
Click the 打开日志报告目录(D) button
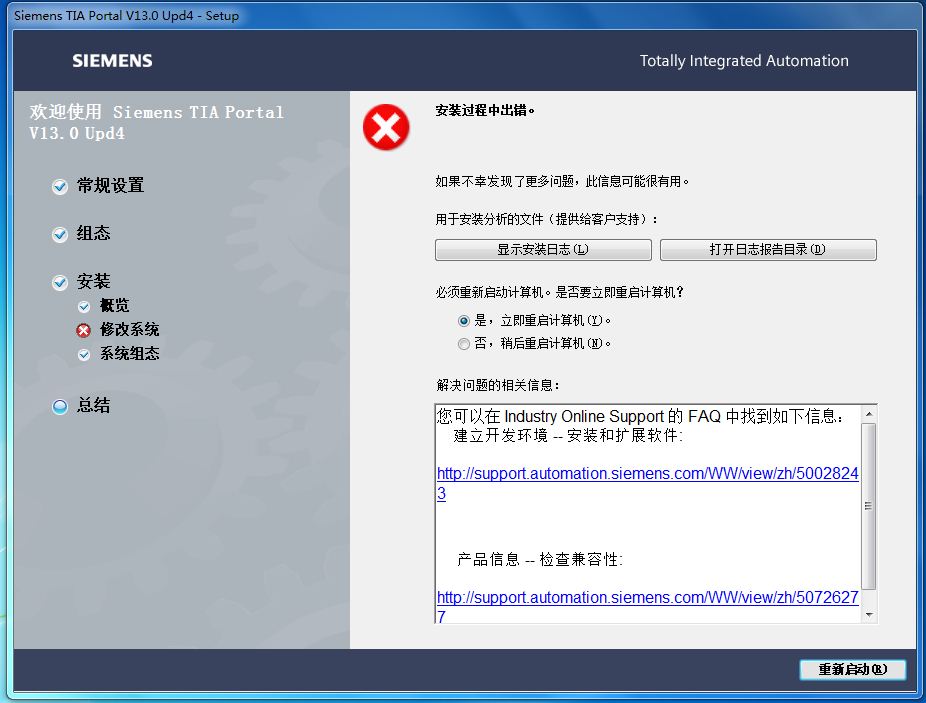click(768, 249)
